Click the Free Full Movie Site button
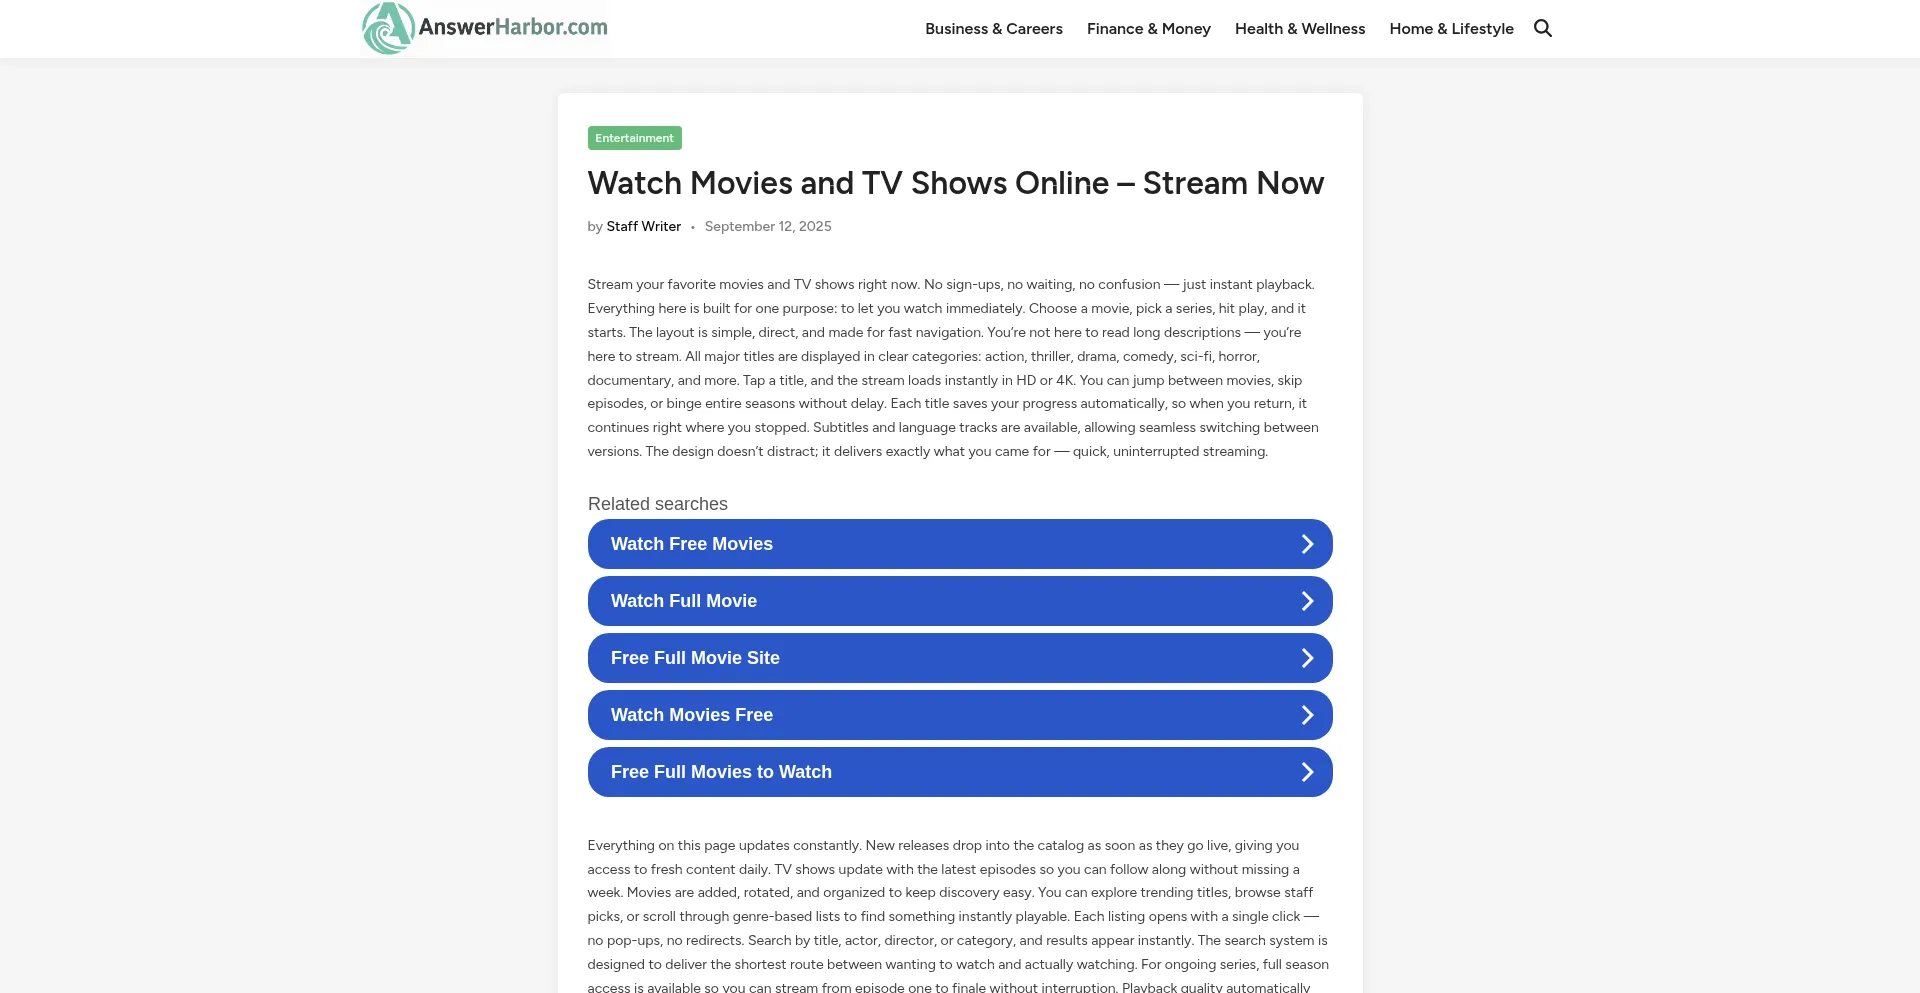Image resolution: width=1920 pixels, height=993 pixels. click(960, 657)
